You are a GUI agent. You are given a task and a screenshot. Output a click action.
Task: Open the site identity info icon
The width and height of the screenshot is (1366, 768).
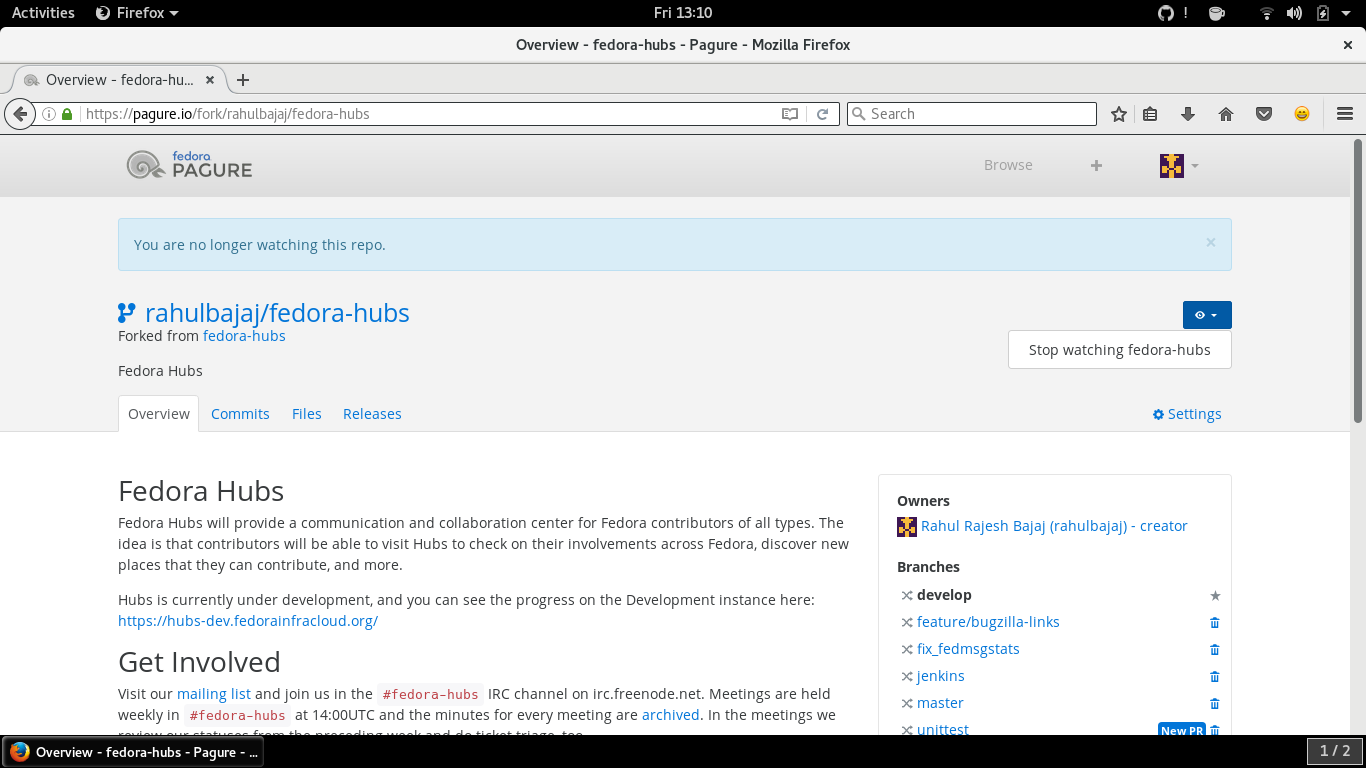coord(49,114)
